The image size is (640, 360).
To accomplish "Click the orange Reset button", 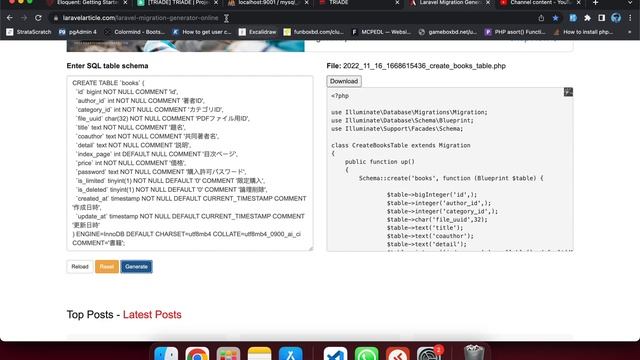I will pos(107,267).
